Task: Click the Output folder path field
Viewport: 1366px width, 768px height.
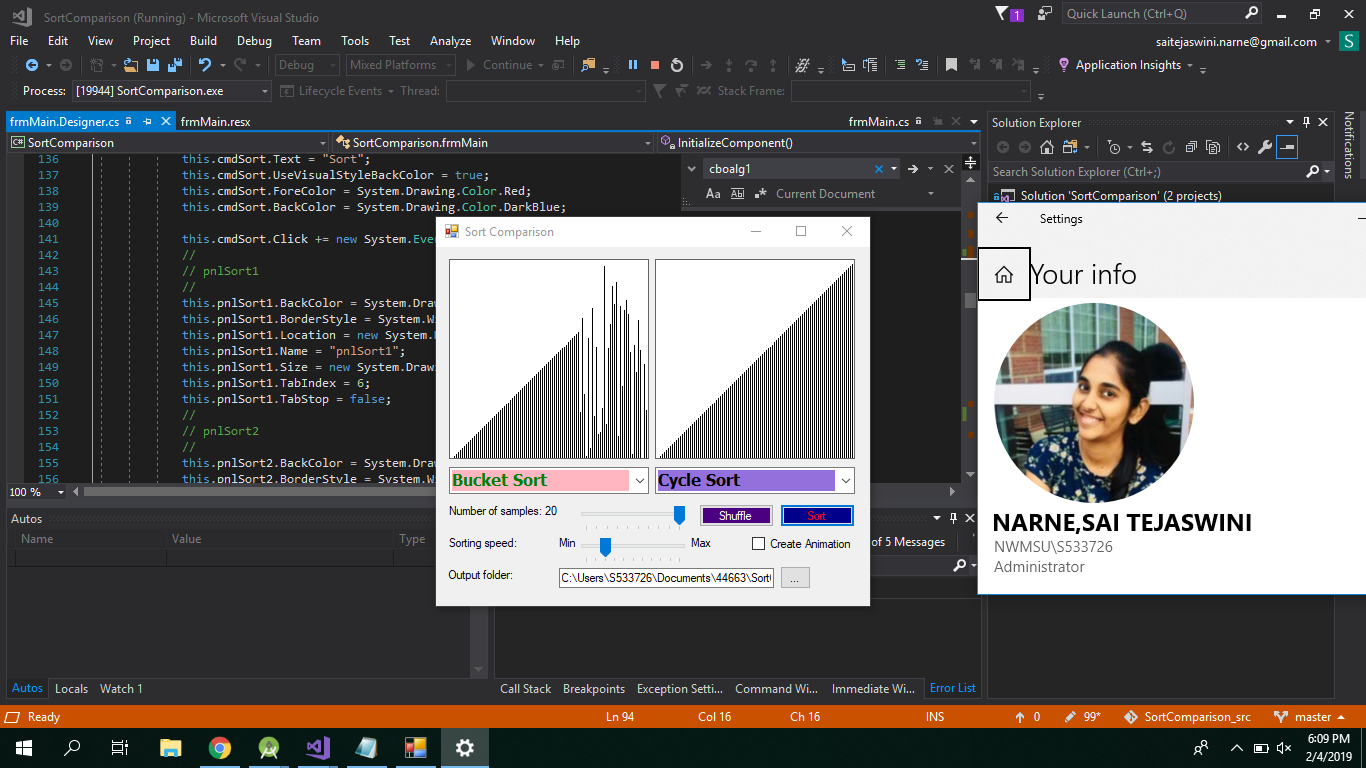Action: 666,578
